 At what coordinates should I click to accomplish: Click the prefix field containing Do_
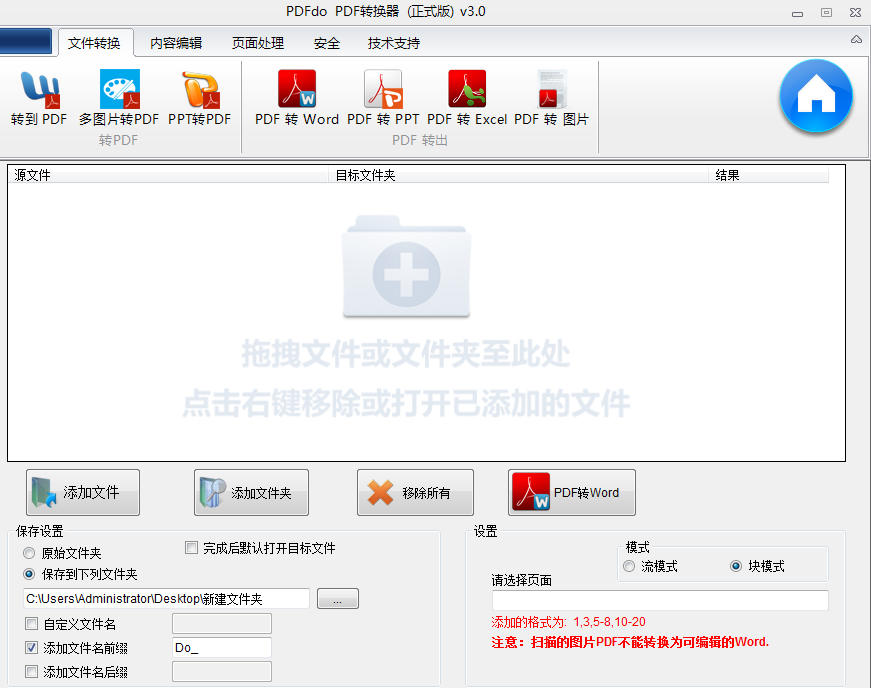tap(222, 647)
